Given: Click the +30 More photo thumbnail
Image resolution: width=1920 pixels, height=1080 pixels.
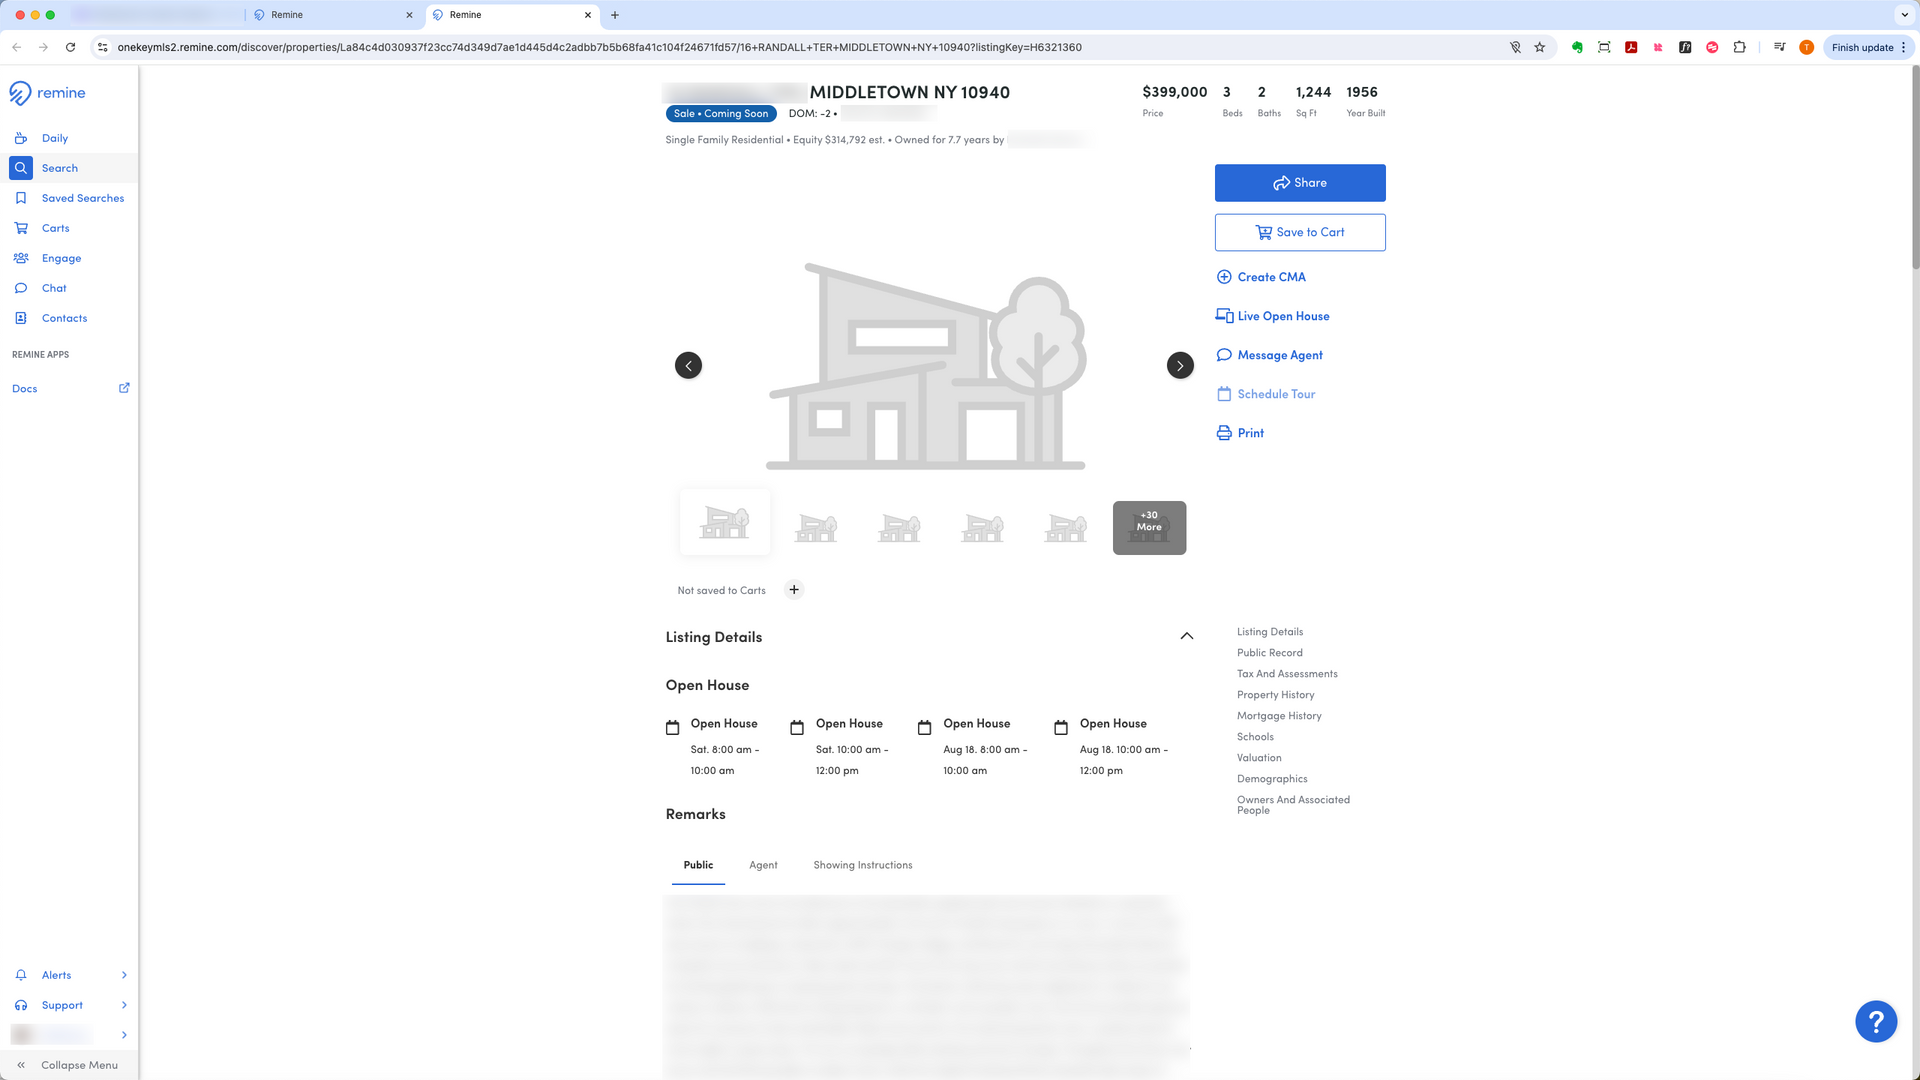Looking at the screenshot, I should (x=1148, y=527).
